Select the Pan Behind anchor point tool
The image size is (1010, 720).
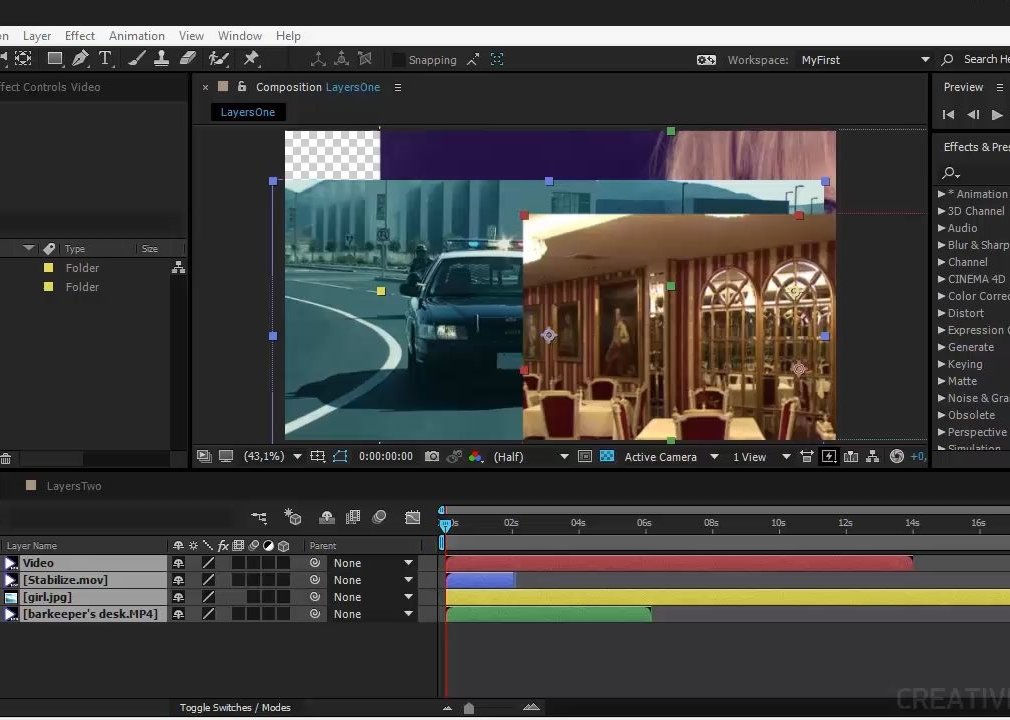(23, 59)
